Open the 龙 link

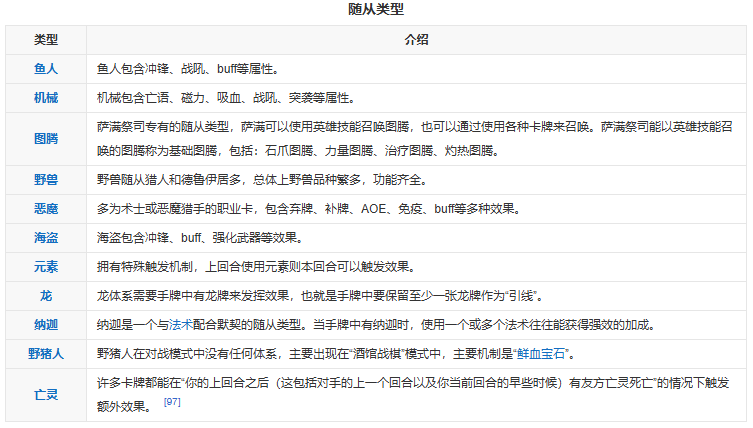point(46,296)
